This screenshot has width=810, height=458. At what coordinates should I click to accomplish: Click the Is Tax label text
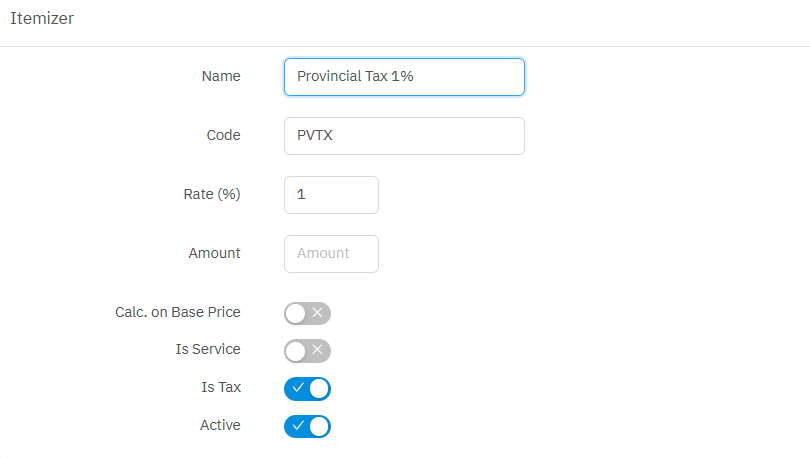(221, 387)
